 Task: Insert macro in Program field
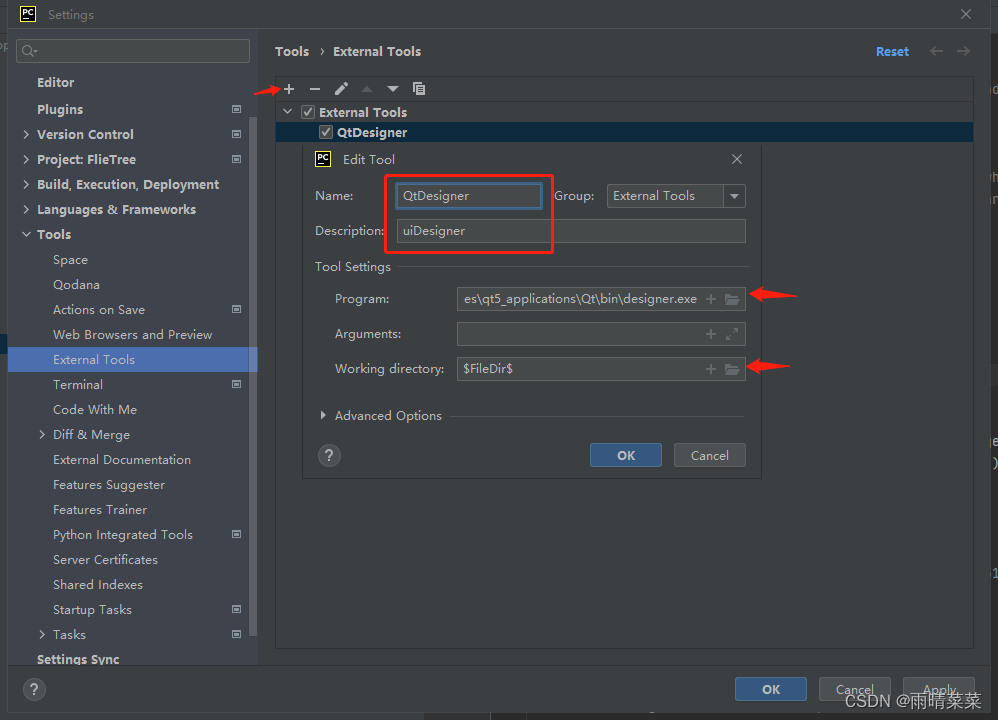711,299
